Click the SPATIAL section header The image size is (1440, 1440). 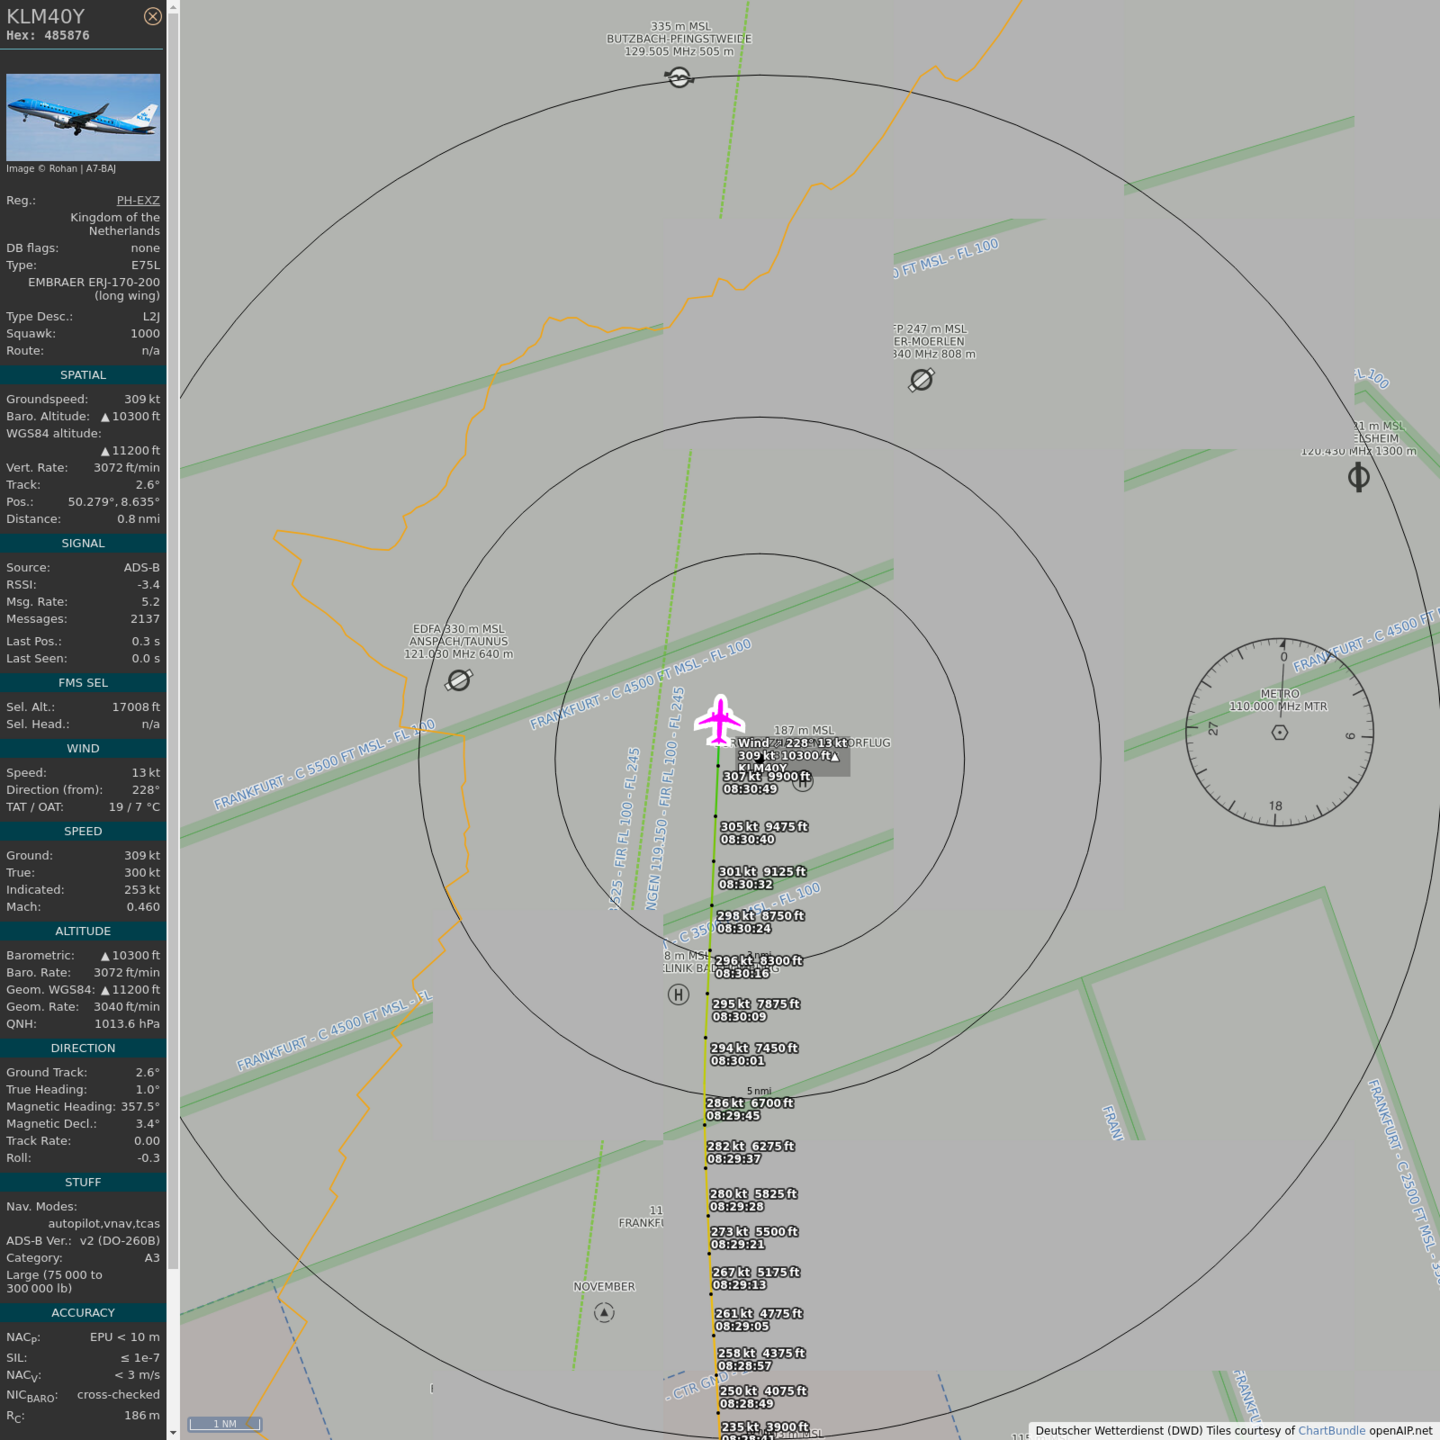pyautogui.click(x=83, y=375)
